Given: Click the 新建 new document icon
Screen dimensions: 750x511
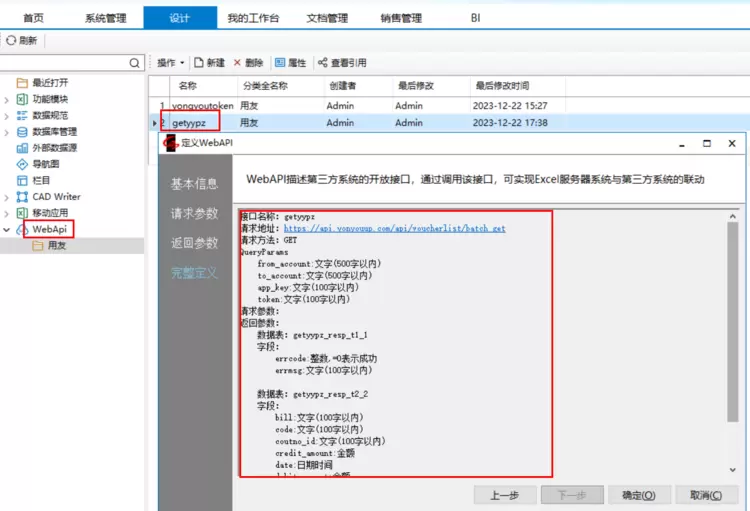Looking at the screenshot, I should pos(200,62).
